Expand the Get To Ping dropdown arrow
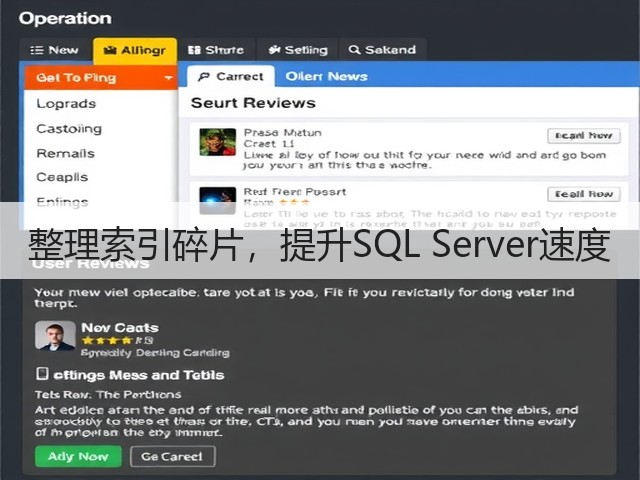Screen dimensions: 640x480 (x=168, y=78)
